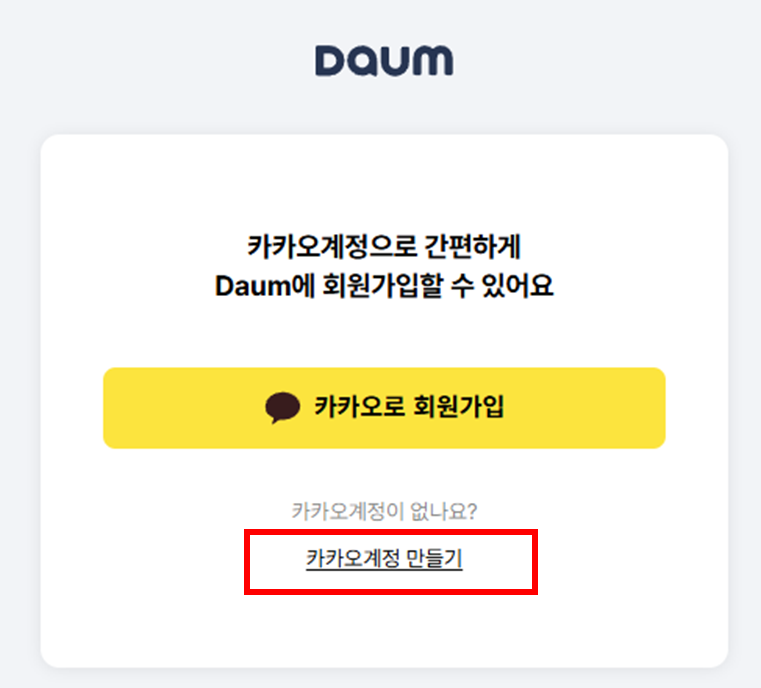Screen dimensions: 761x688
Task: Click the heading line 카카오계정으로 간편하게
Action: (x=384, y=245)
